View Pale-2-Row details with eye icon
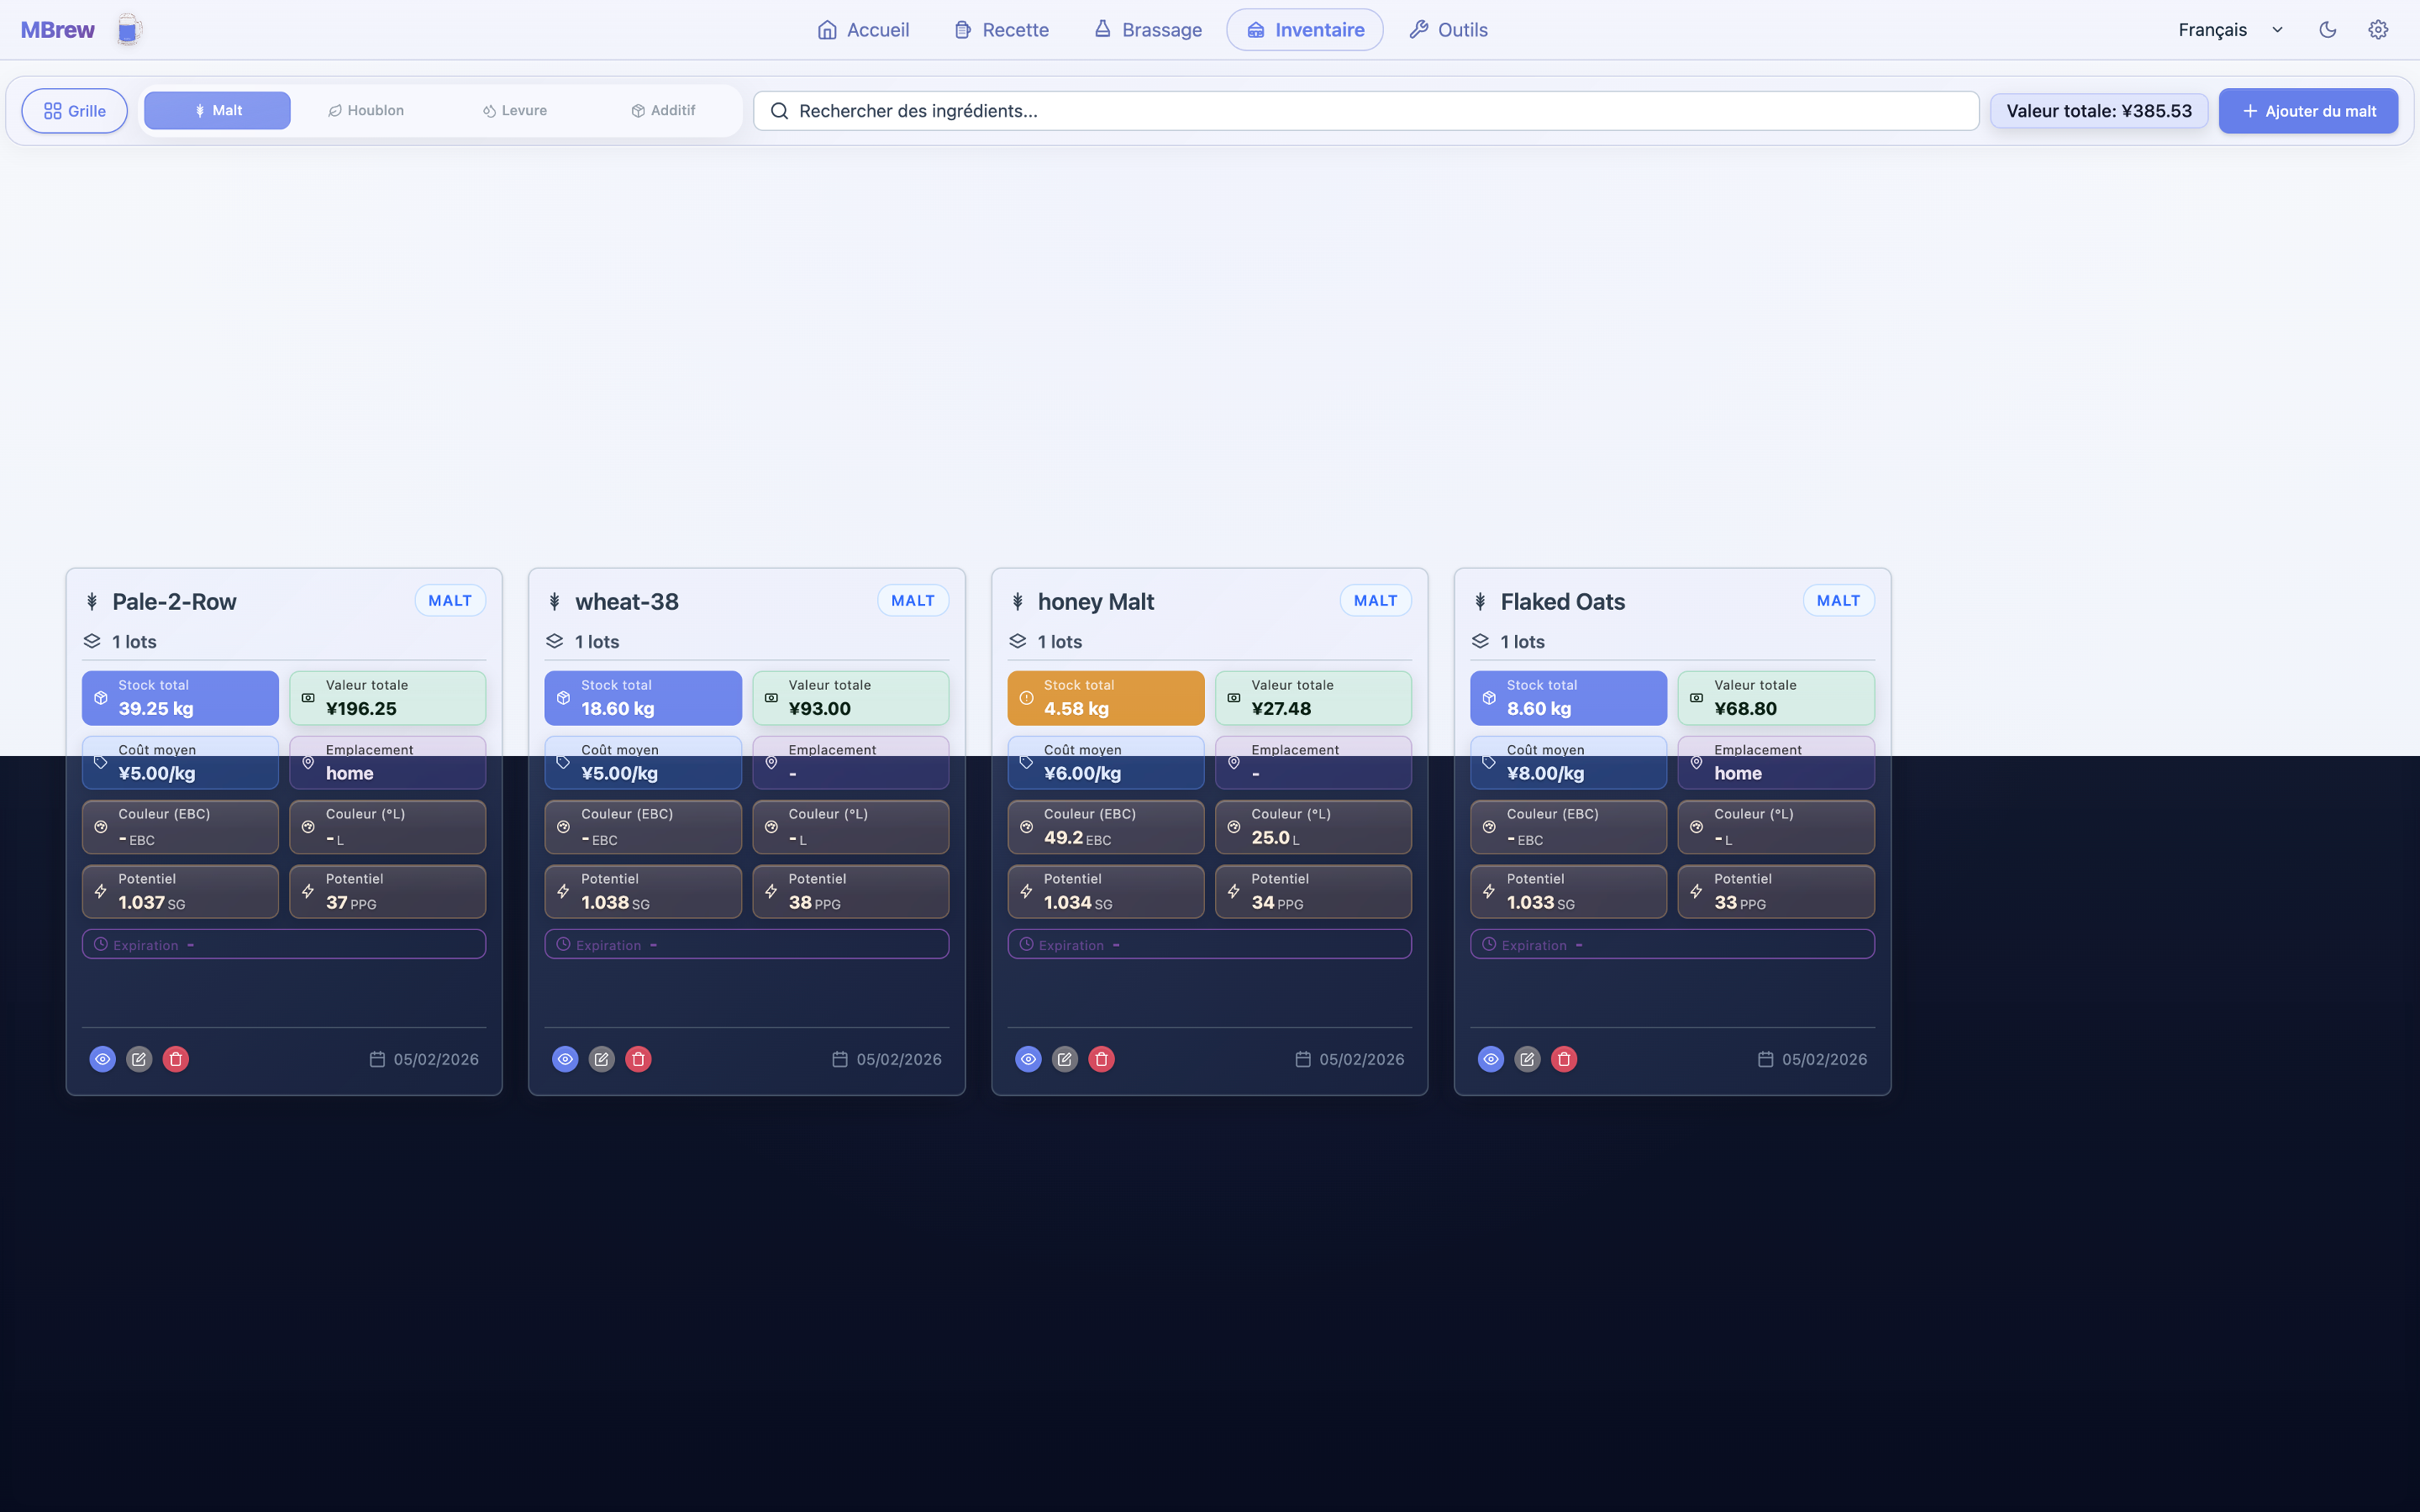2420x1512 pixels. click(102, 1059)
